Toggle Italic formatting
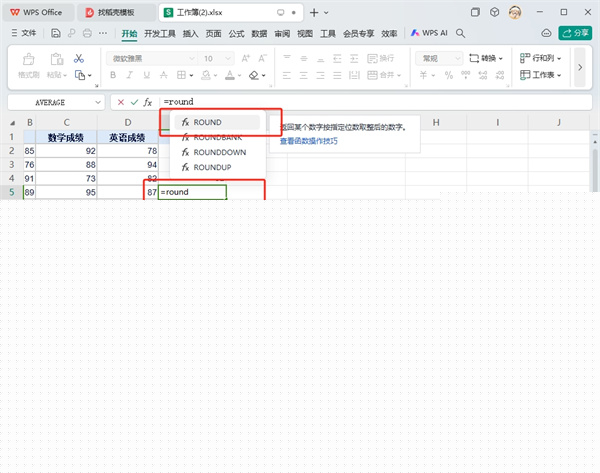Viewport: 600px width, 473px height. [x=130, y=75]
